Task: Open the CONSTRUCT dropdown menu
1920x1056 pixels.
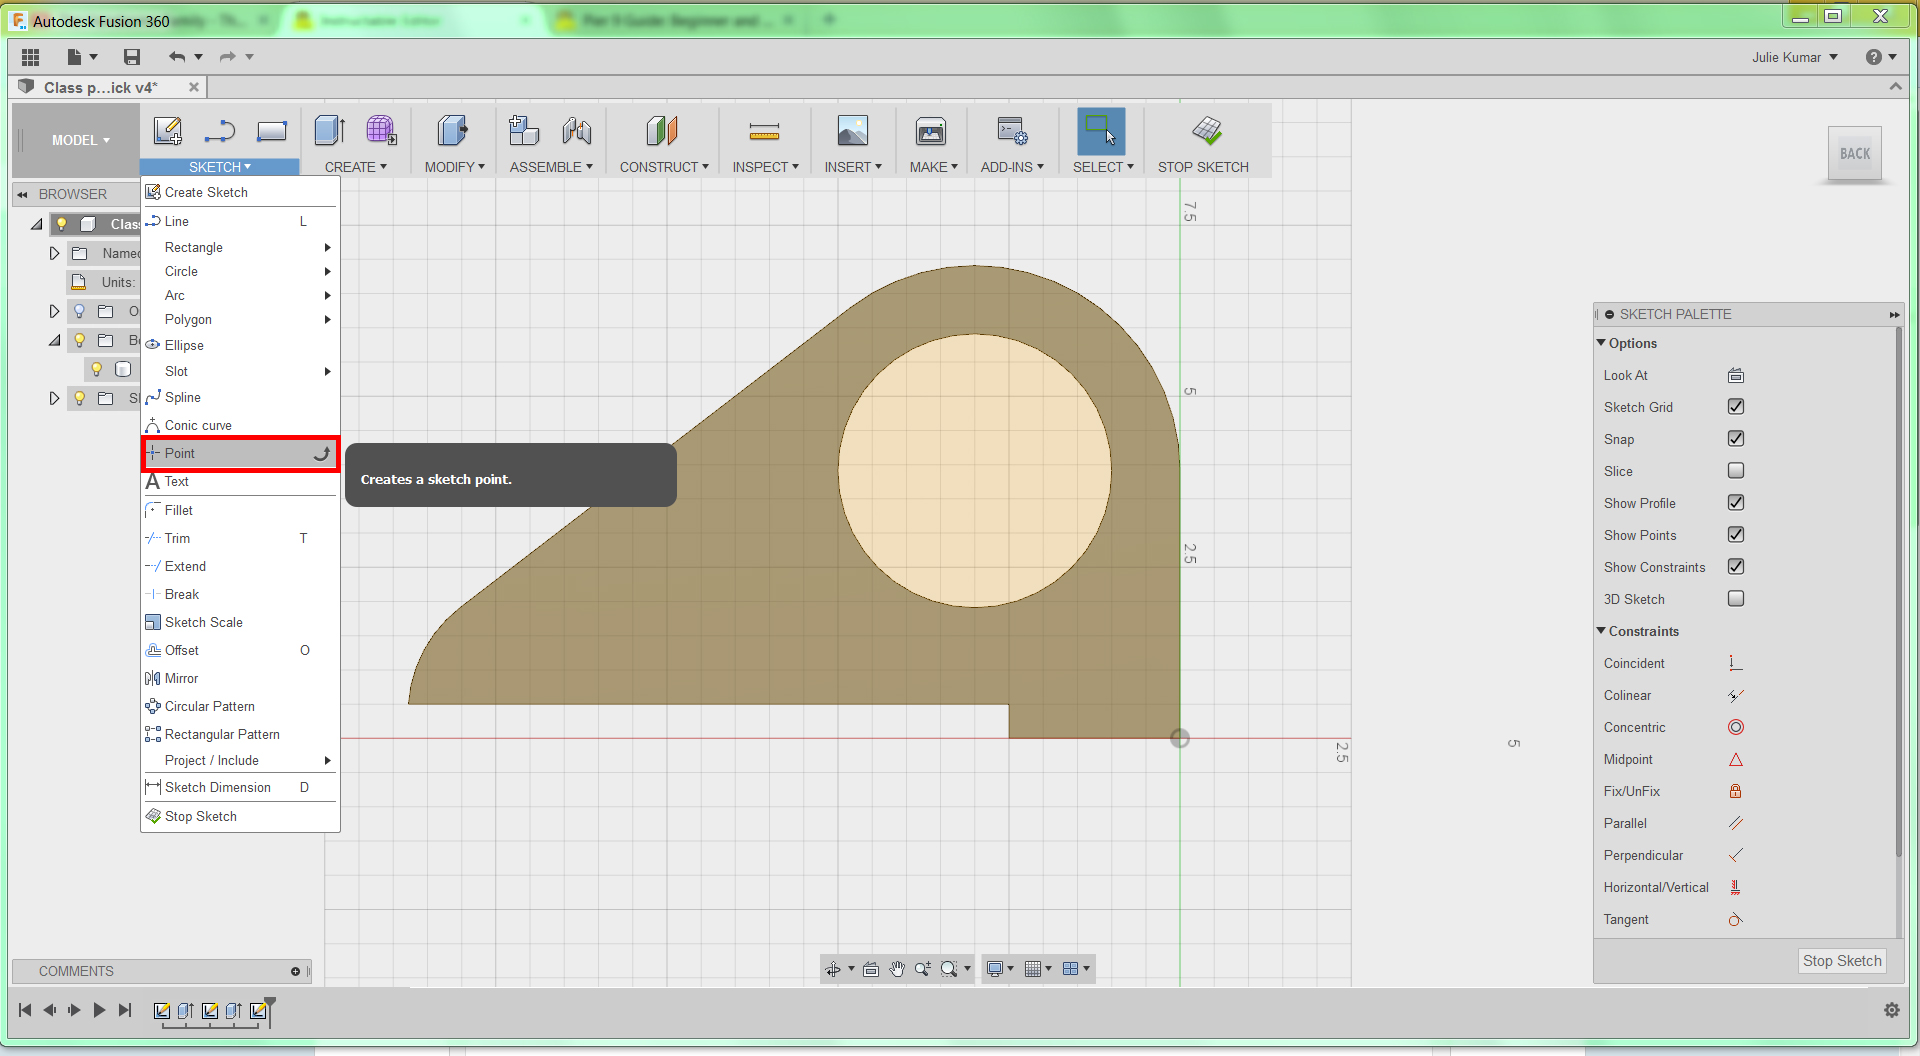Action: click(x=664, y=167)
